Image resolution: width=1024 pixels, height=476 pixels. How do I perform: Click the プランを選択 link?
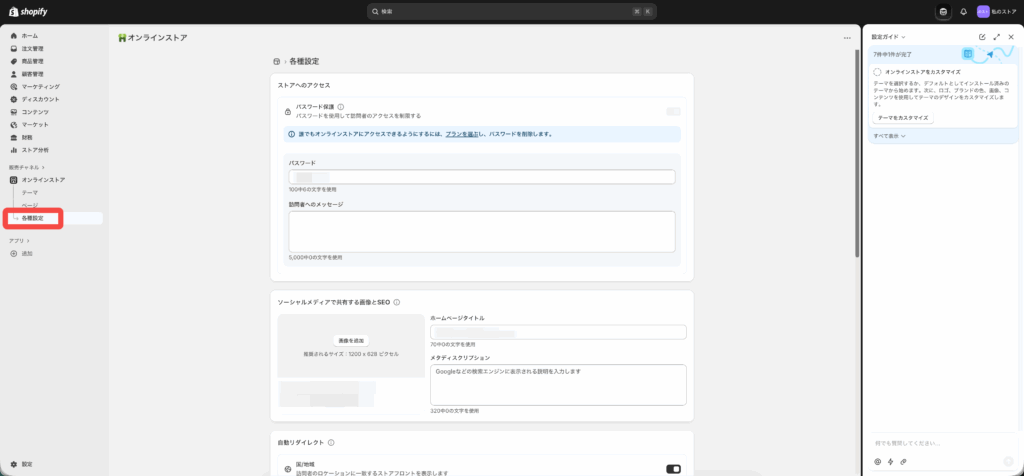[x=461, y=133]
